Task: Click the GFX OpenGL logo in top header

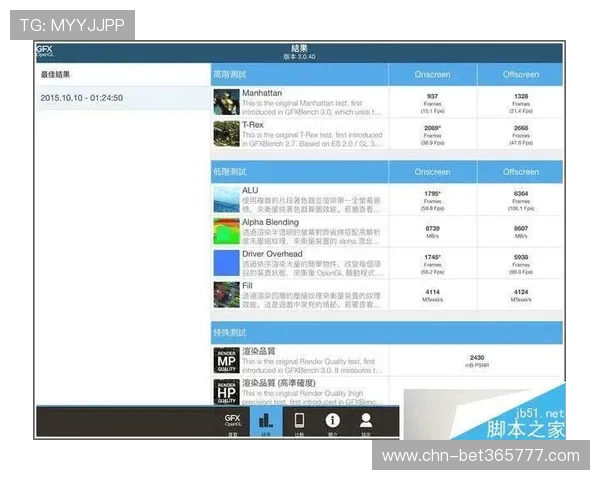Action: point(44,51)
